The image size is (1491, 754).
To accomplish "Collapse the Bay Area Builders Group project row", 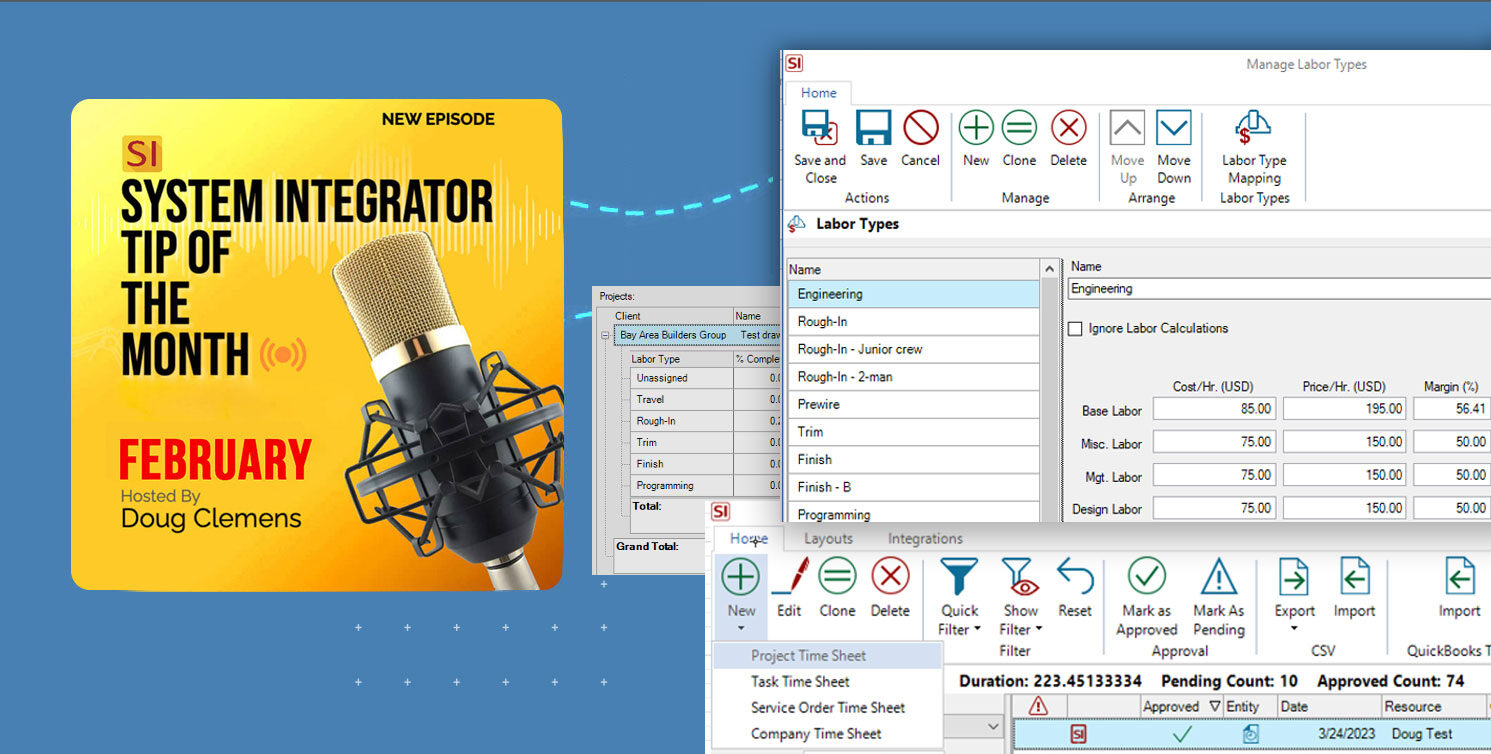I will [x=606, y=336].
